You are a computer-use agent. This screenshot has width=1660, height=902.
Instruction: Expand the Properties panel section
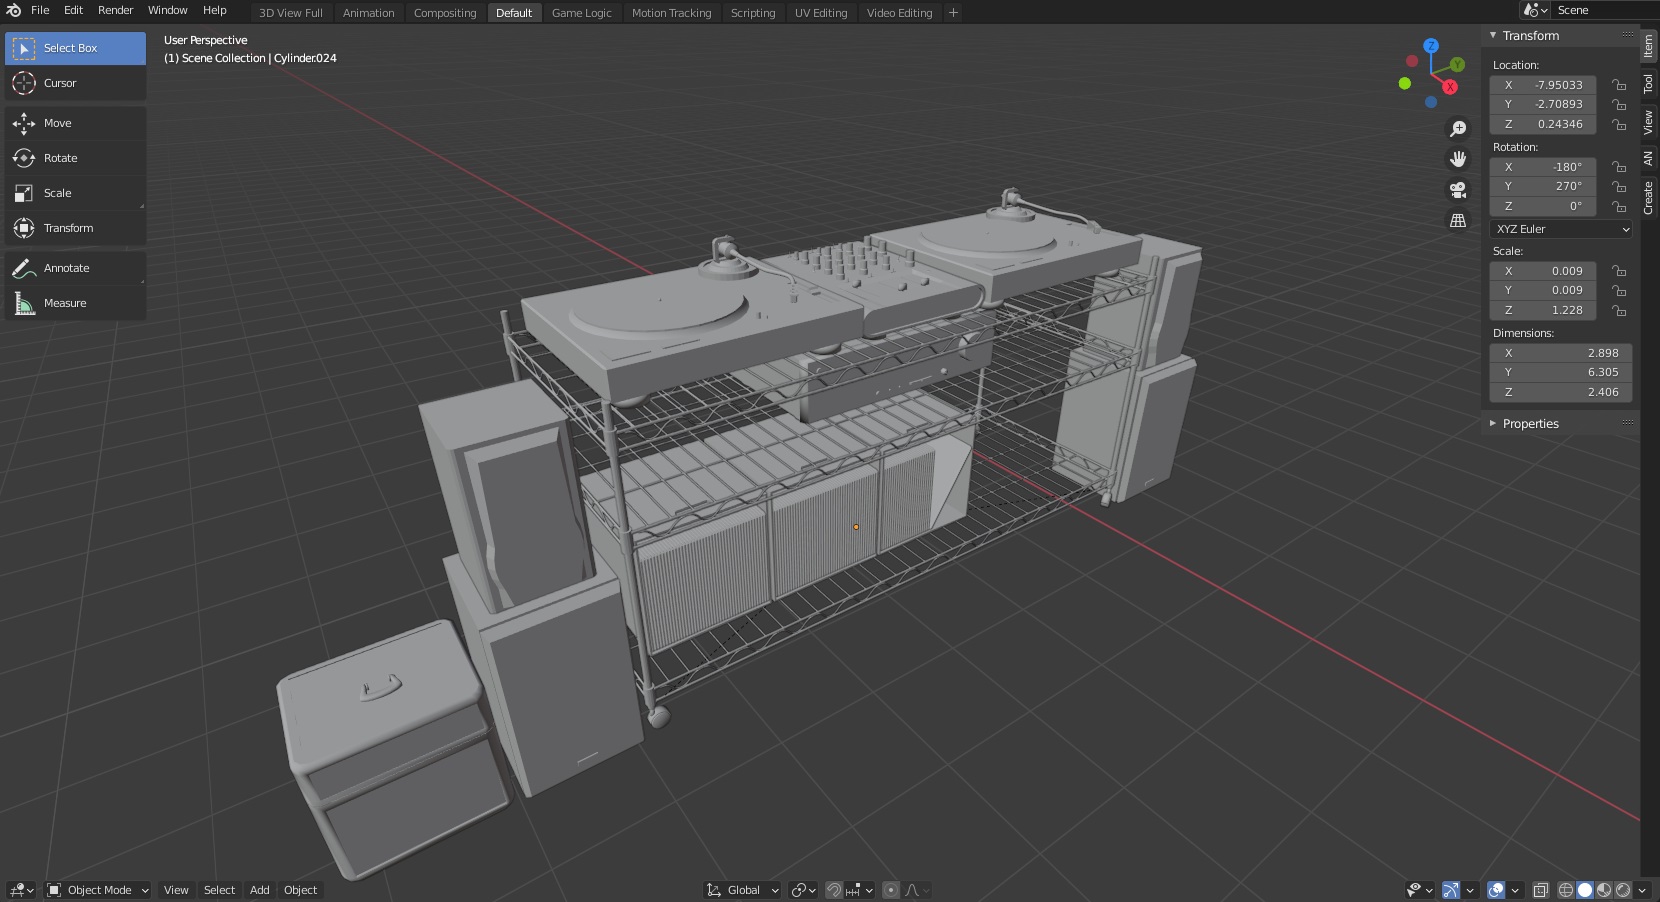1530,424
